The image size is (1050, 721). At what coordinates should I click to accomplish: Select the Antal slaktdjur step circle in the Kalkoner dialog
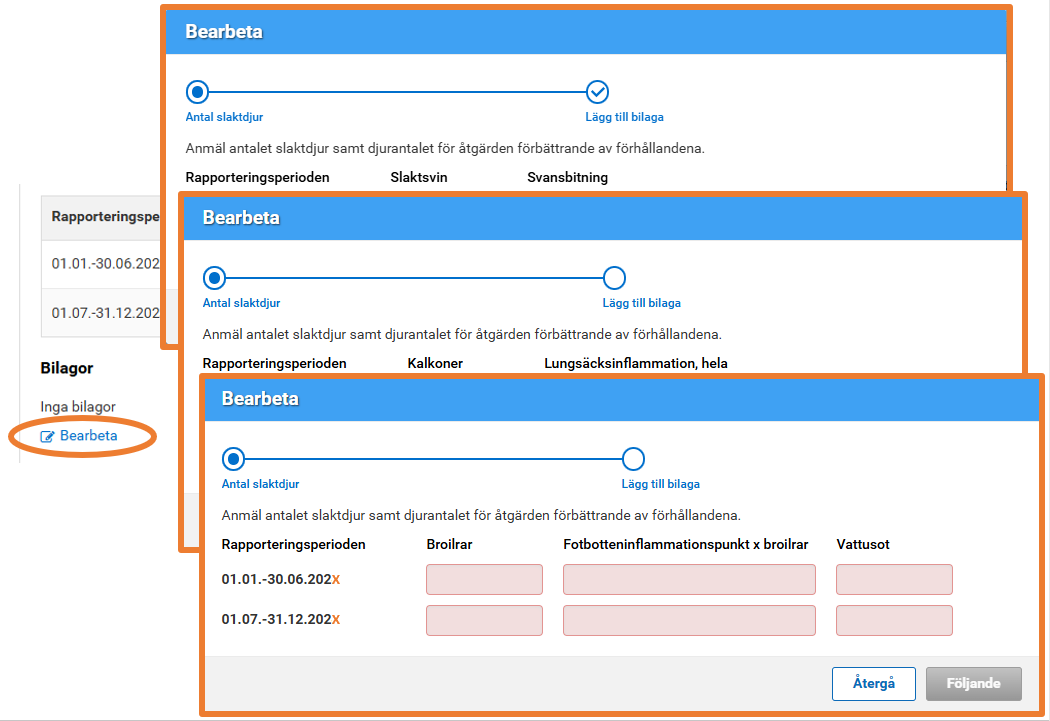pos(214,277)
